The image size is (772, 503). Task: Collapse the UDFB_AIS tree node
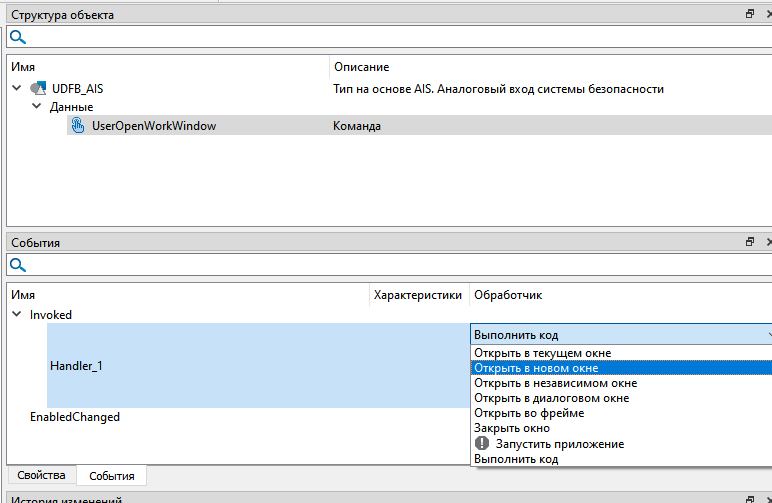point(16,89)
